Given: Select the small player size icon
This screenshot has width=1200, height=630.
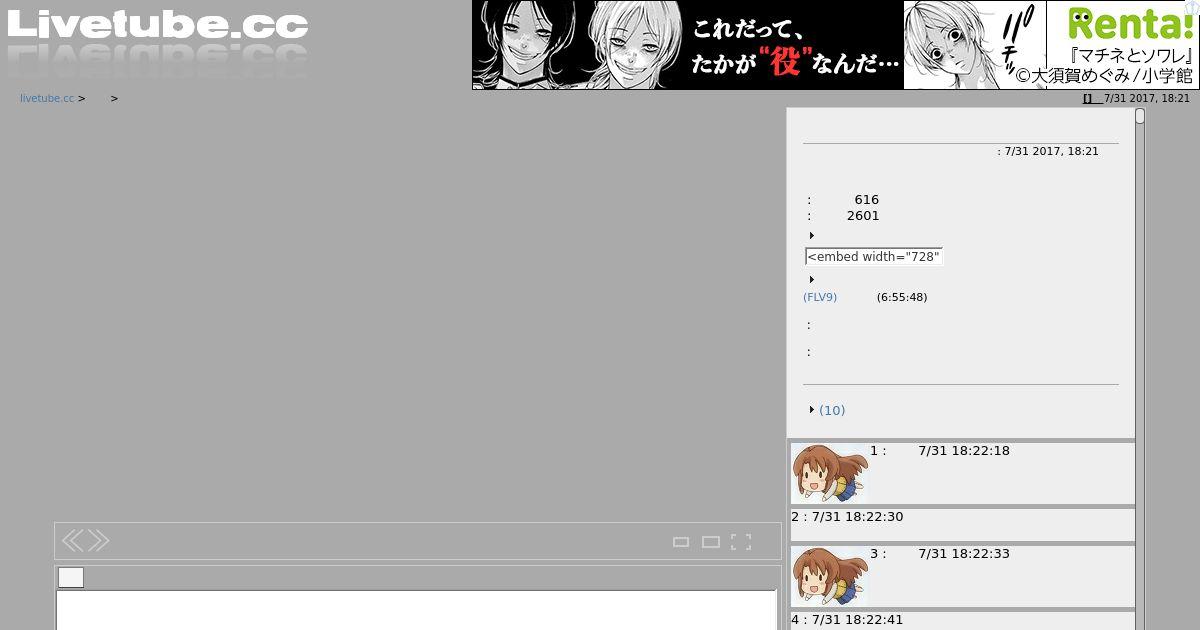Looking at the screenshot, I should (x=681, y=542).
